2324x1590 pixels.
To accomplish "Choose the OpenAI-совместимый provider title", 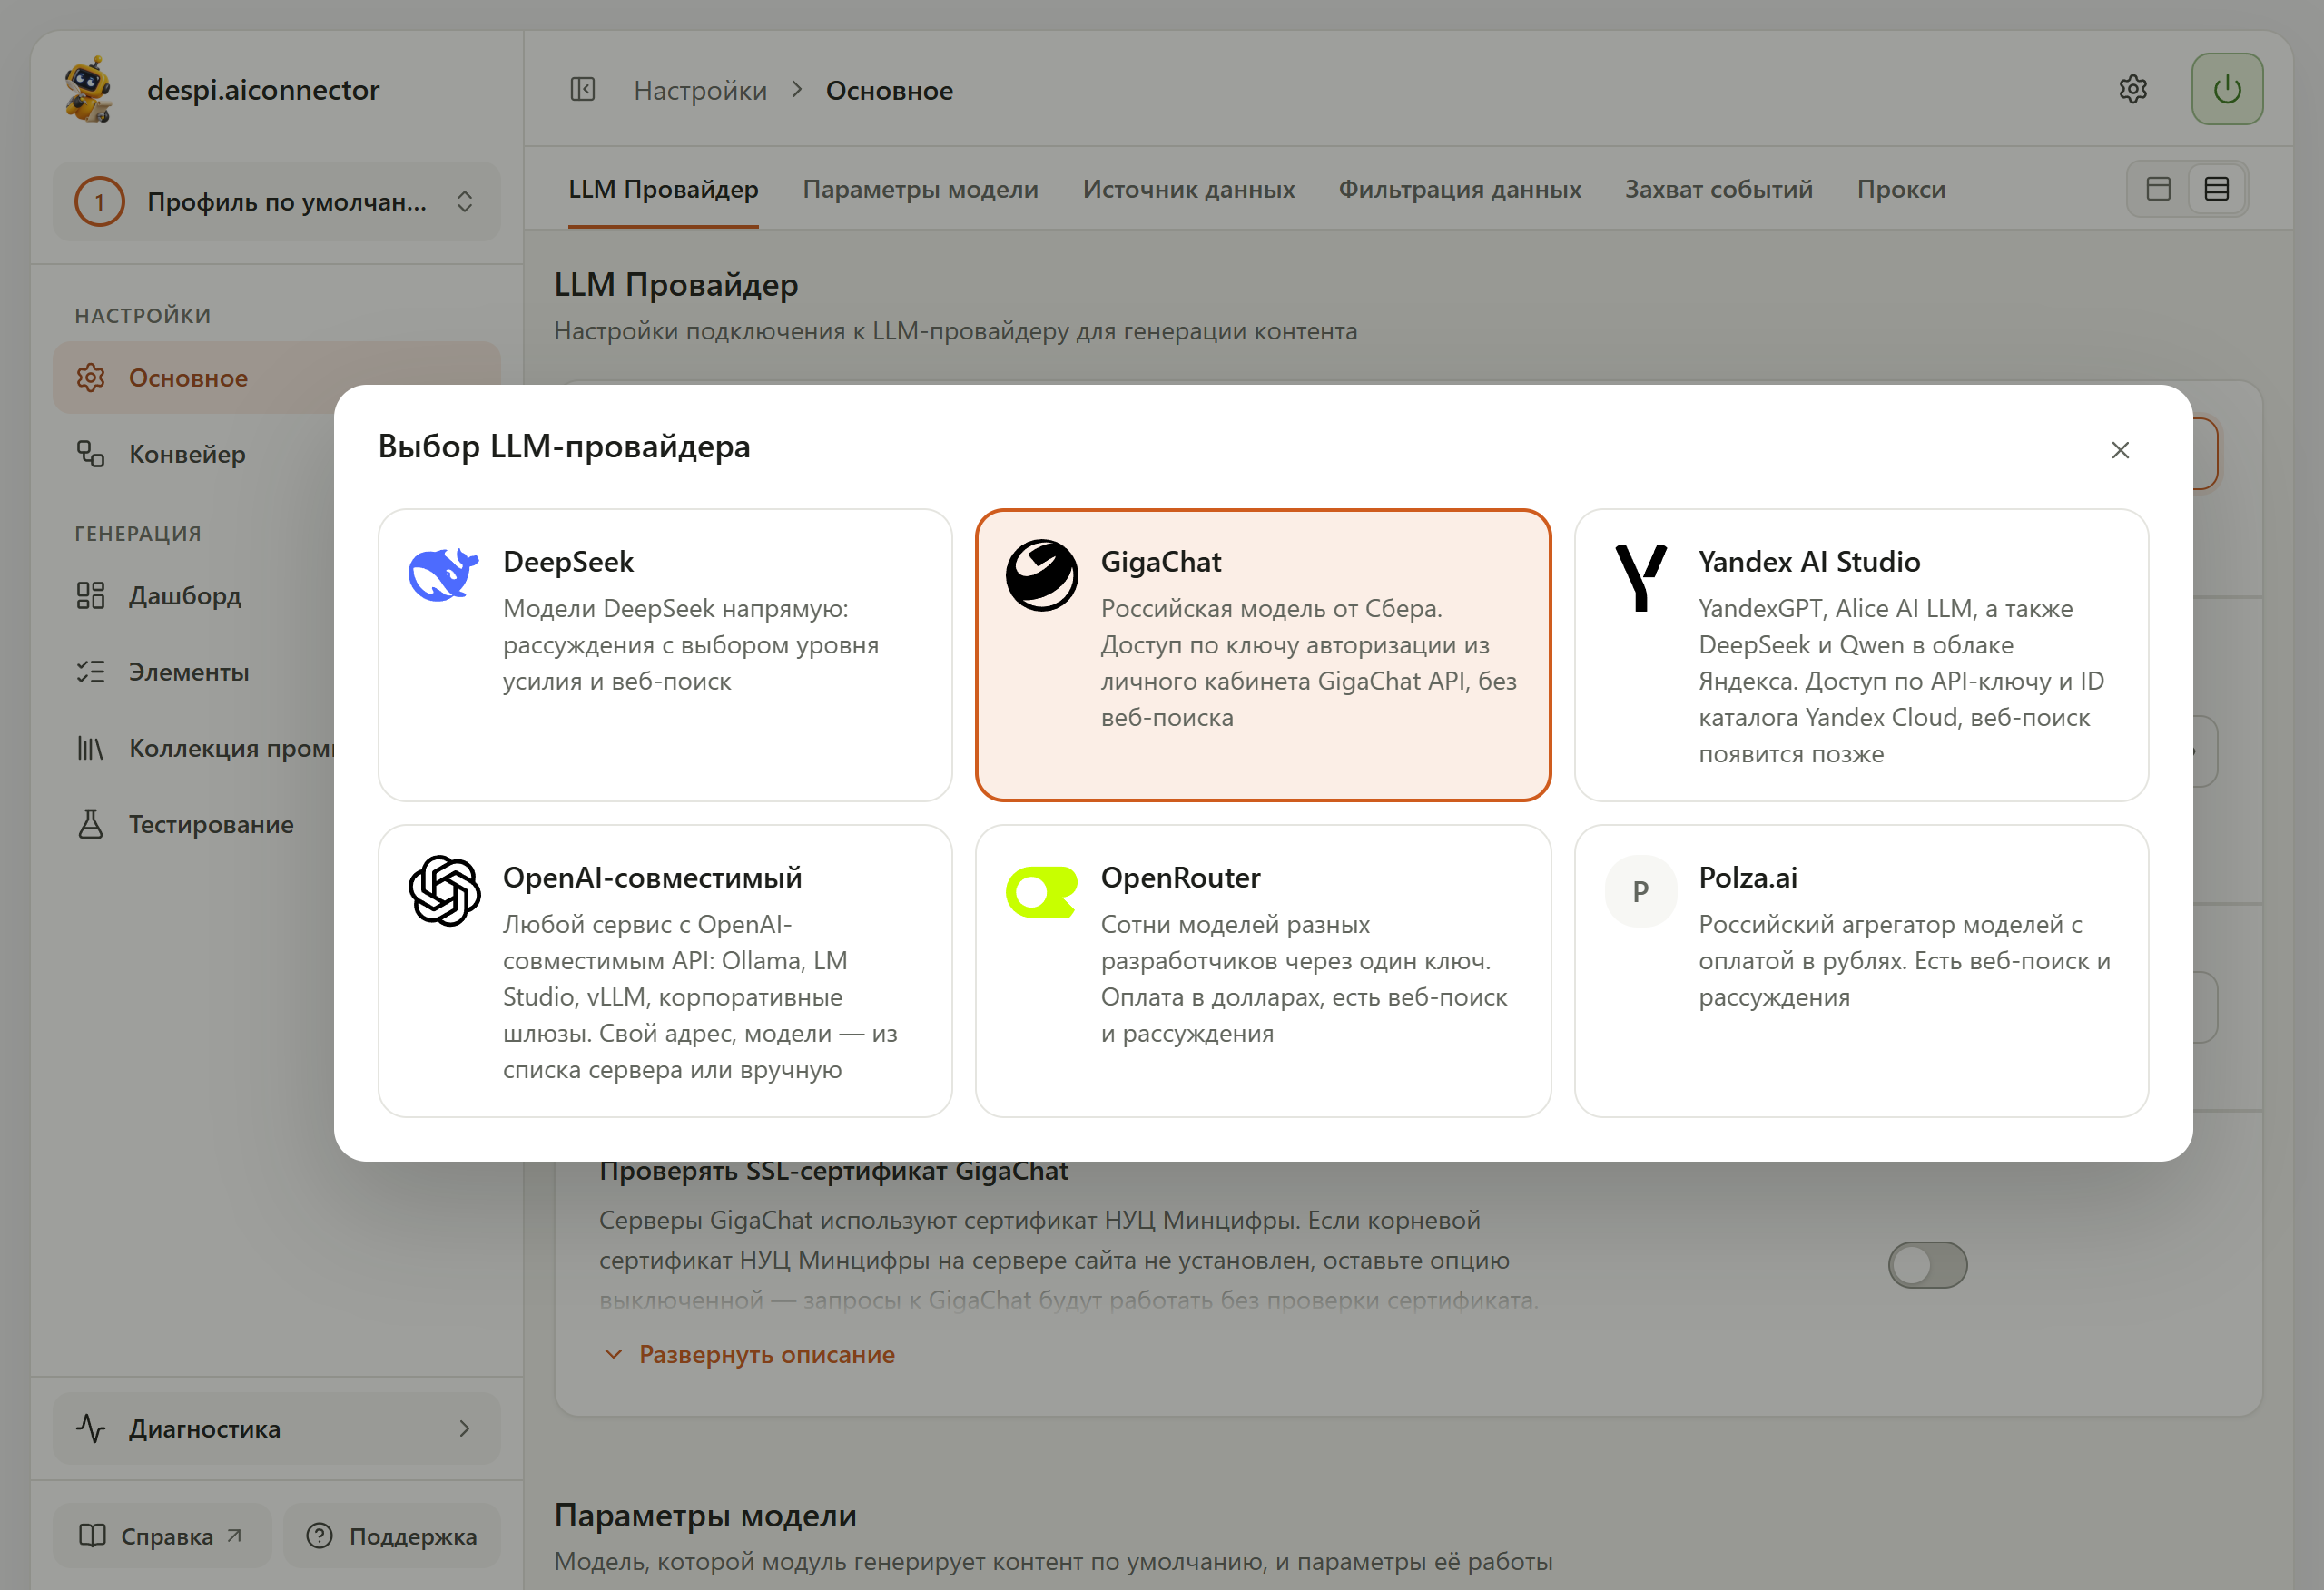I will pyautogui.click(x=652, y=878).
